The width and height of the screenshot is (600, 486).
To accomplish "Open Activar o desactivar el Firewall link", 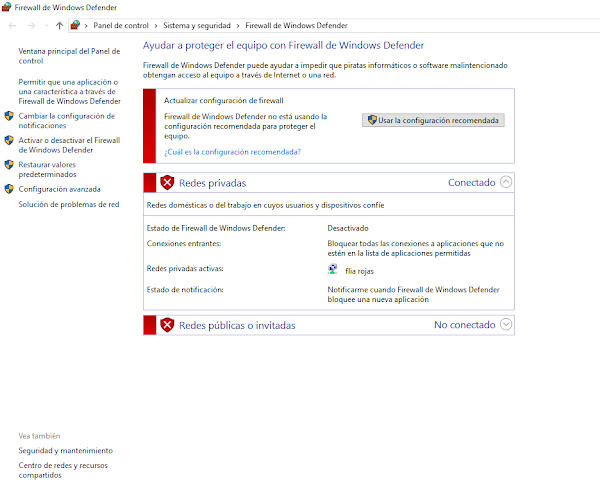I will (69, 145).
